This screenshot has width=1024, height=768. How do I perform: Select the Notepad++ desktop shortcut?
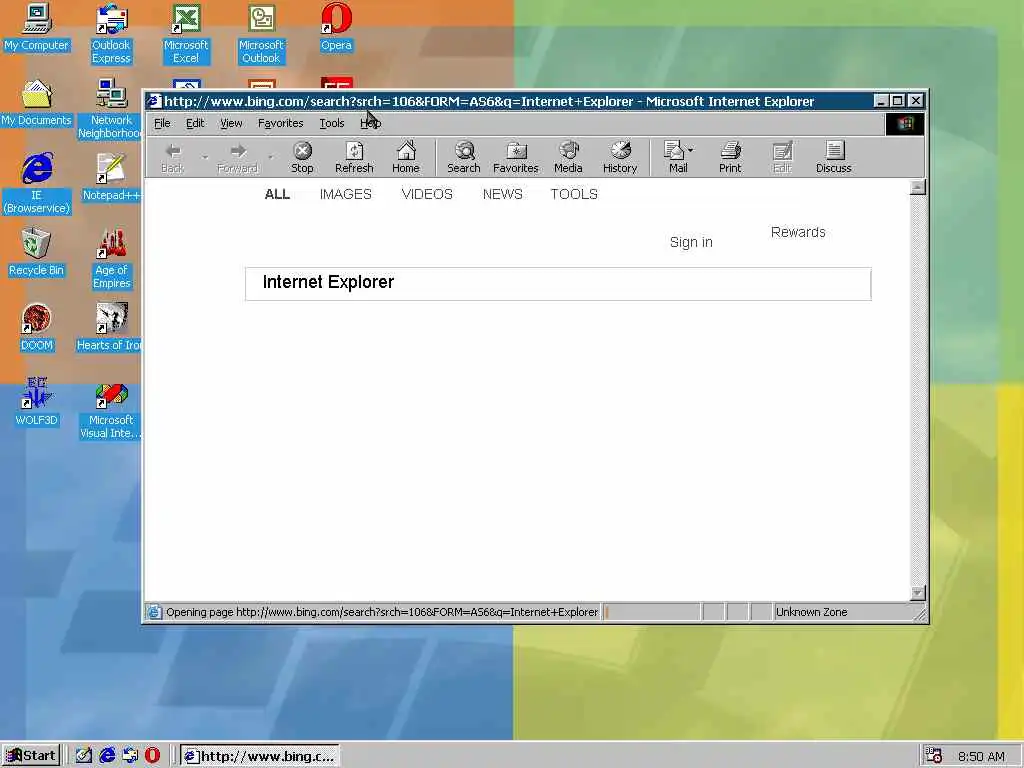(111, 178)
